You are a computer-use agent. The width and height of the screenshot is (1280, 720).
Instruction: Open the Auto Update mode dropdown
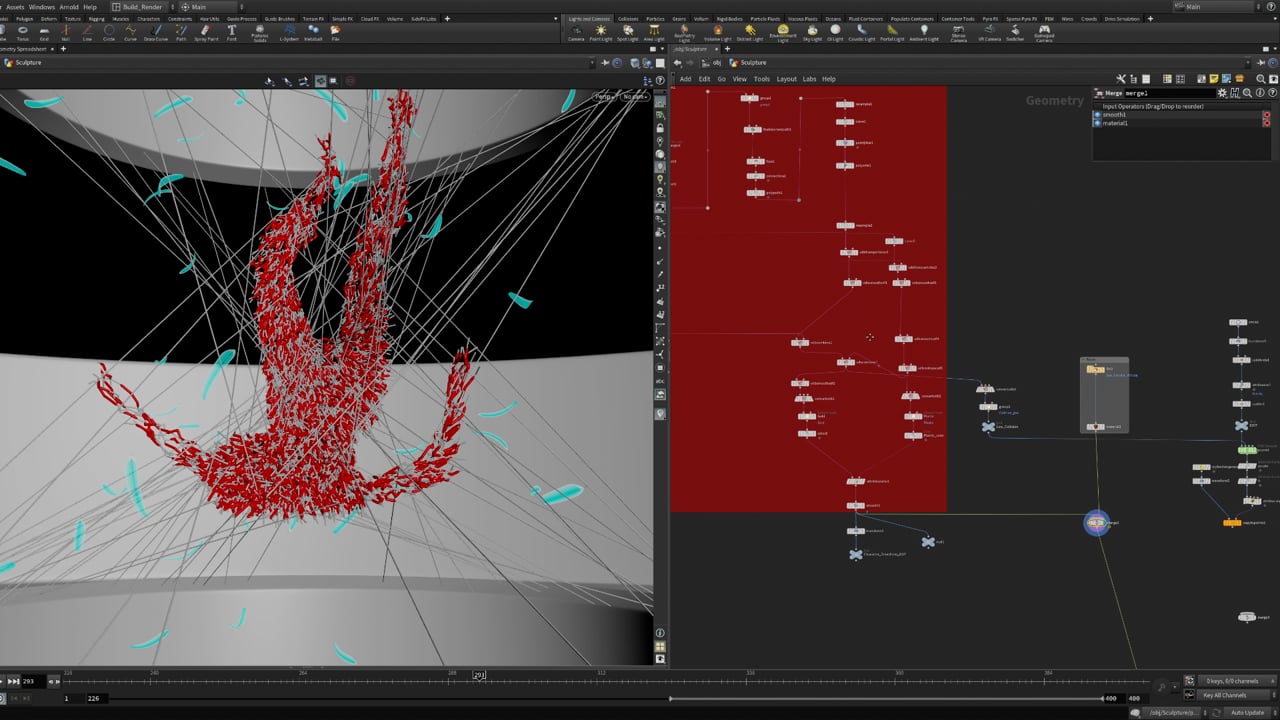(1247, 713)
